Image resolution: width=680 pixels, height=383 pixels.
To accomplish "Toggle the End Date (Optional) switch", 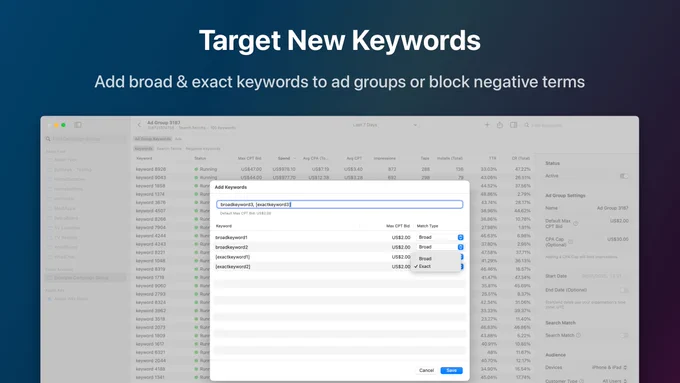I will coord(624,290).
